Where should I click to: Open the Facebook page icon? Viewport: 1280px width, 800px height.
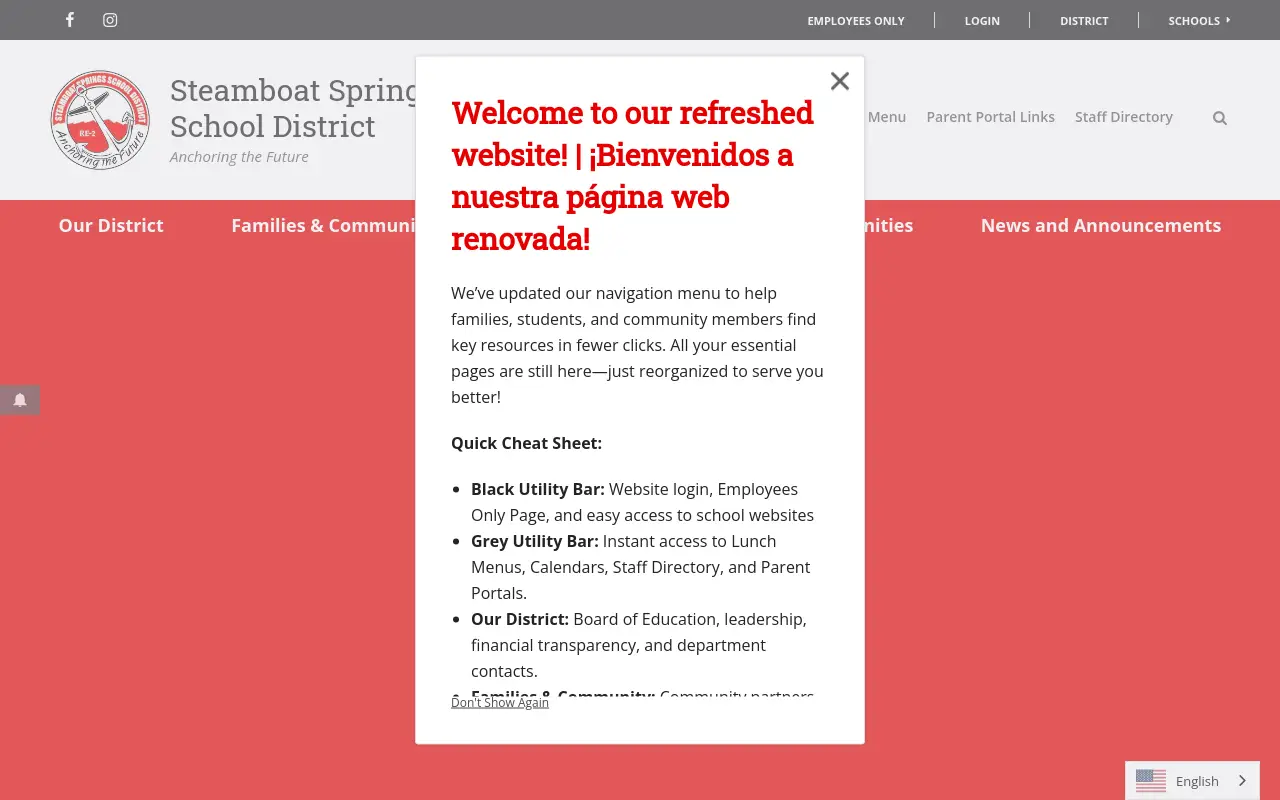[69, 20]
